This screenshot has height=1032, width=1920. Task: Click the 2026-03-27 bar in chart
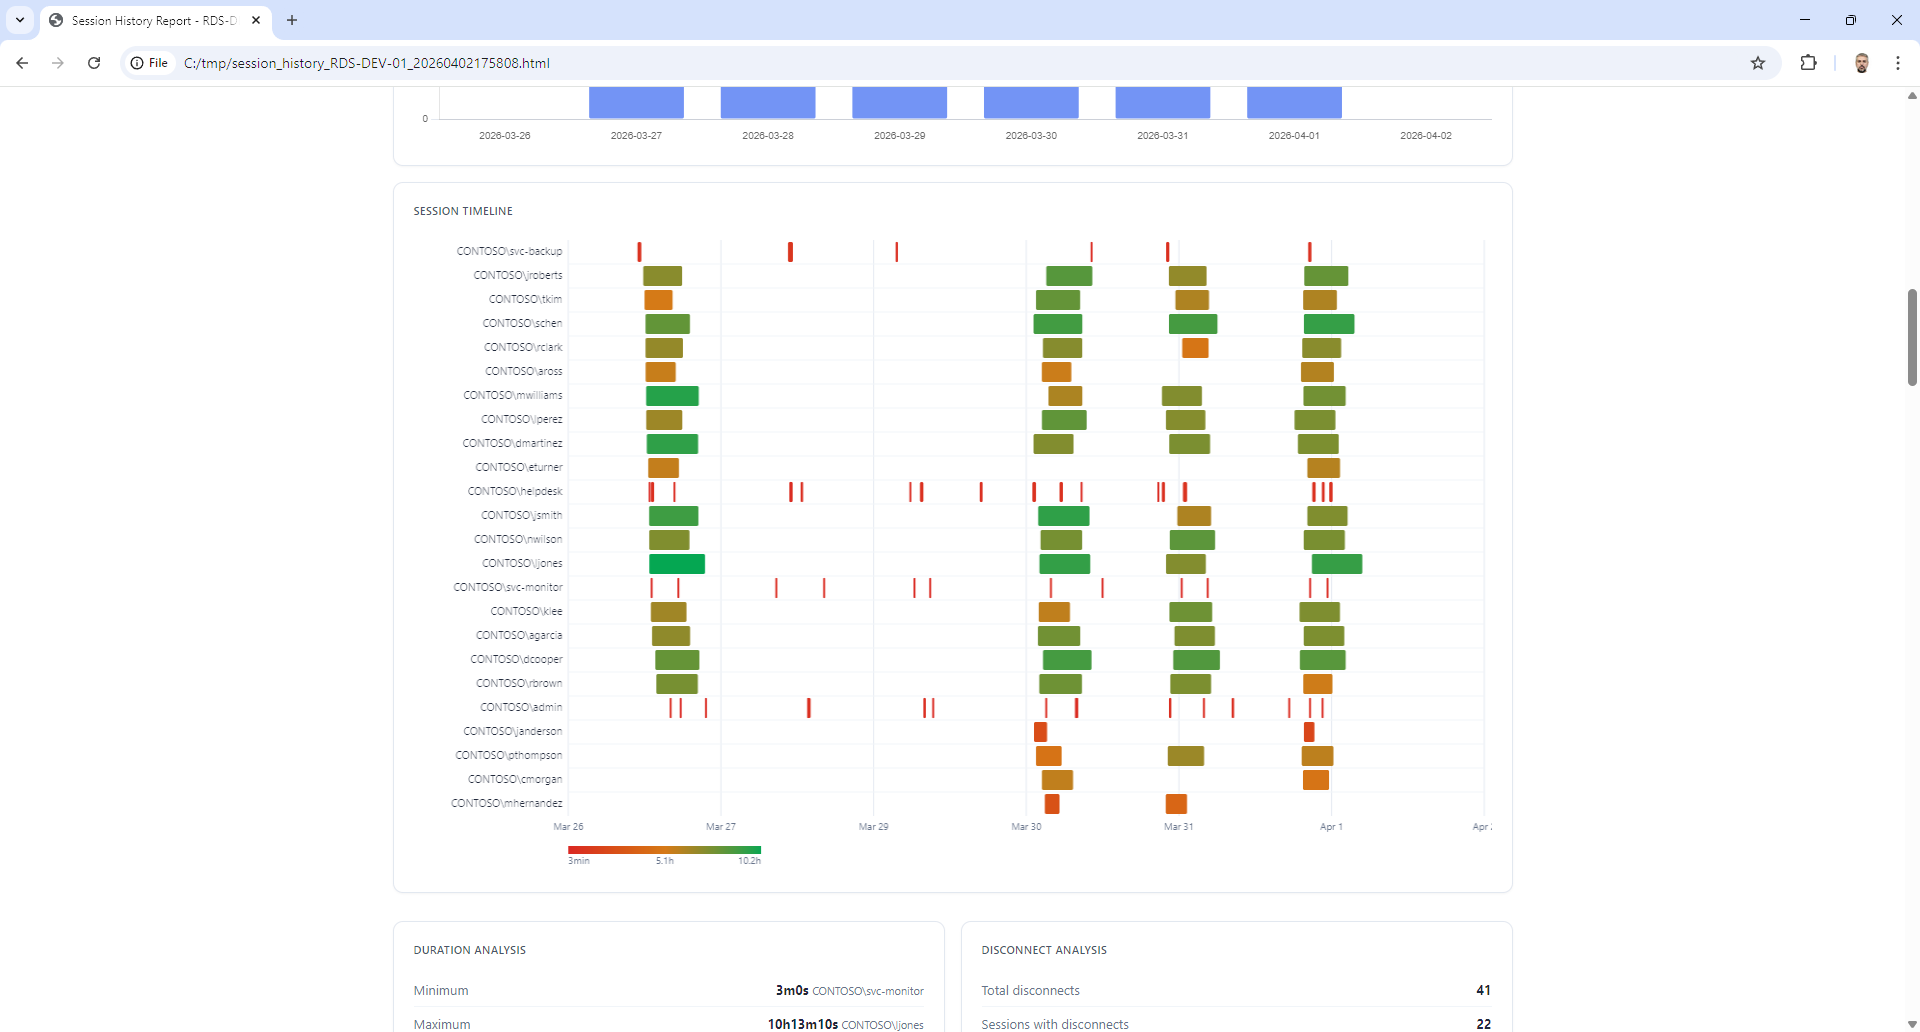636,102
